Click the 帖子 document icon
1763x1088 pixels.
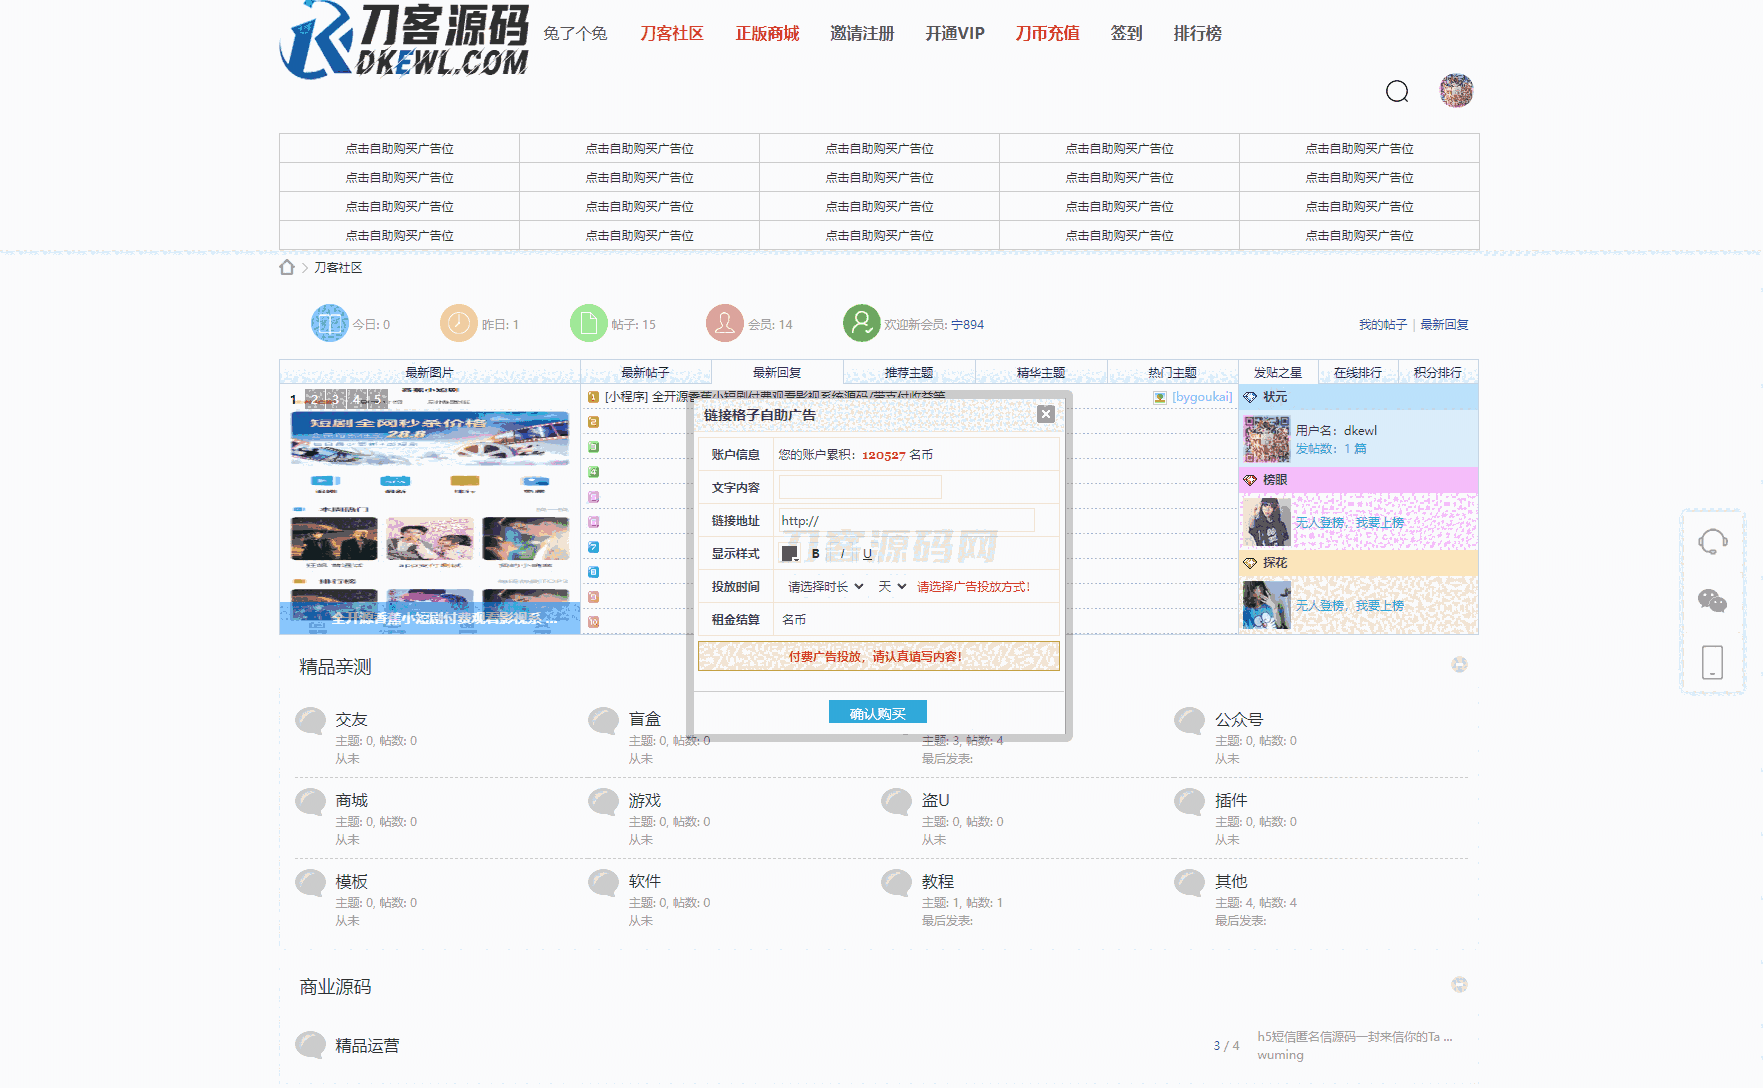click(x=589, y=323)
